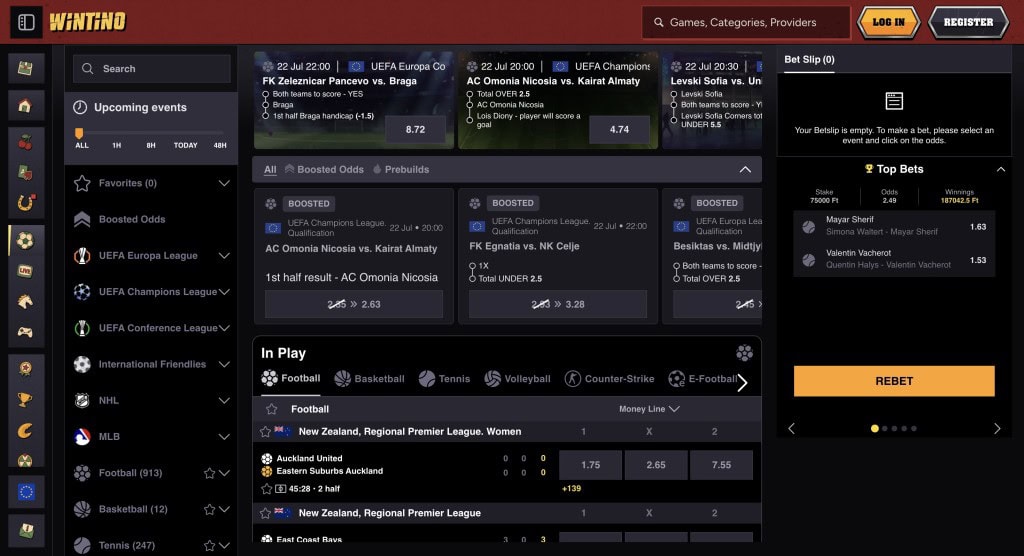Expand the MLB chevron
The width and height of the screenshot is (1024, 556).
point(224,437)
